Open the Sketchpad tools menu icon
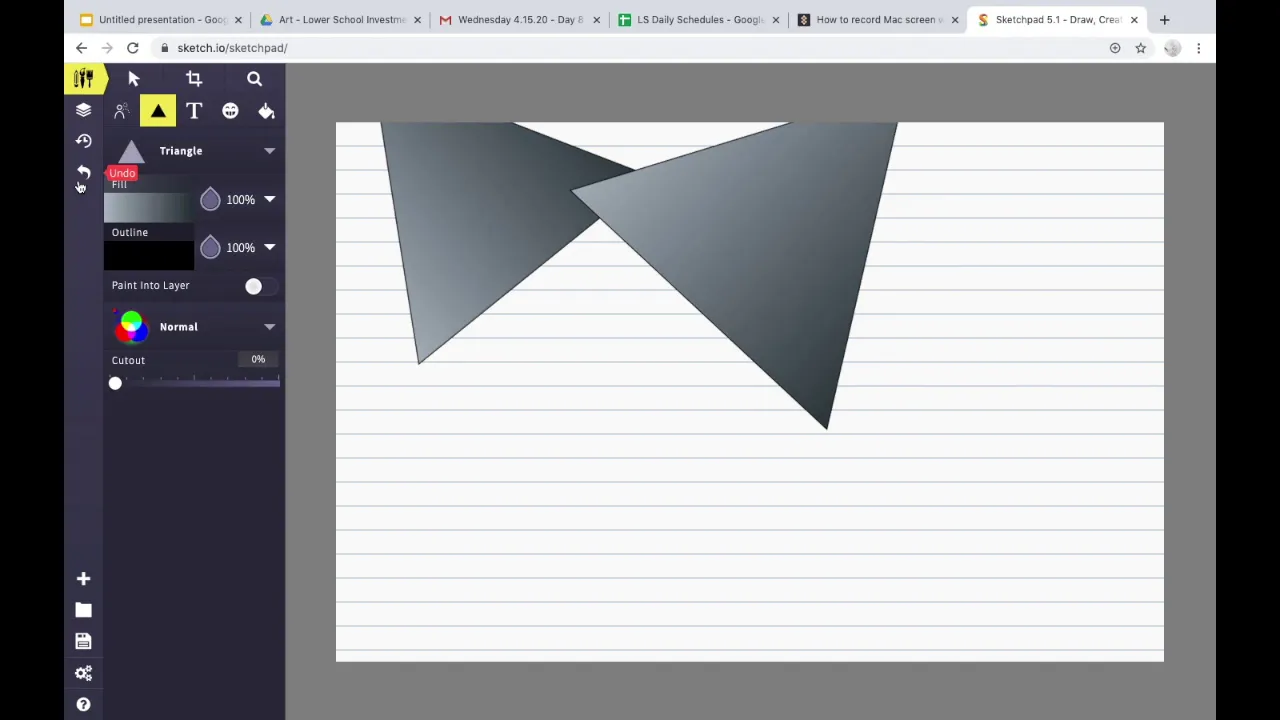This screenshot has height=720, width=1280. click(83, 79)
